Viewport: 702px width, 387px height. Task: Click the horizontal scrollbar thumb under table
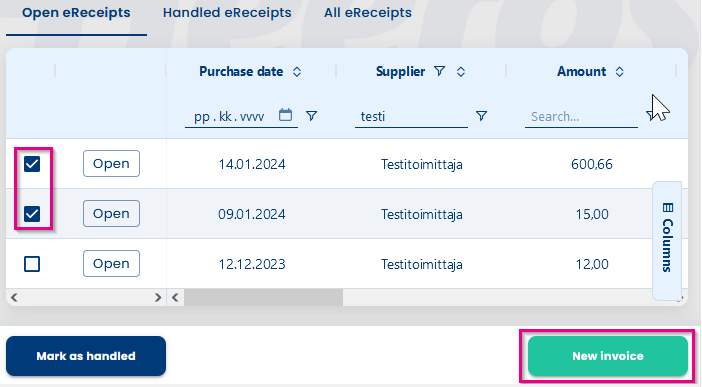(x=264, y=297)
